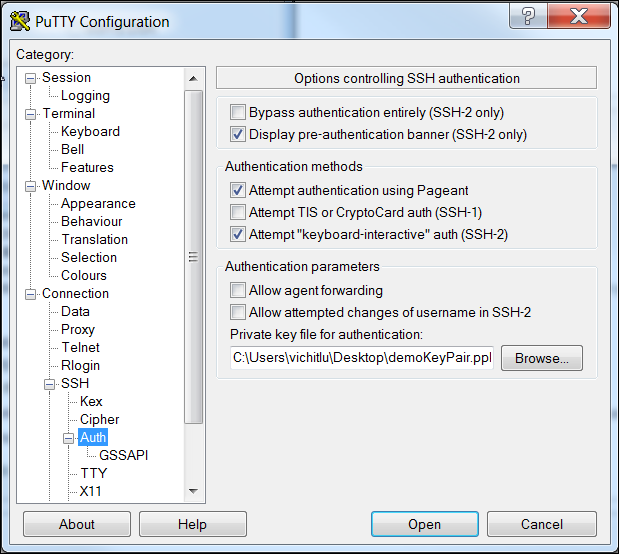Viewport: 619px width, 554px height.
Task: Click the Browse... button for key file
Action: [x=541, y=358]
